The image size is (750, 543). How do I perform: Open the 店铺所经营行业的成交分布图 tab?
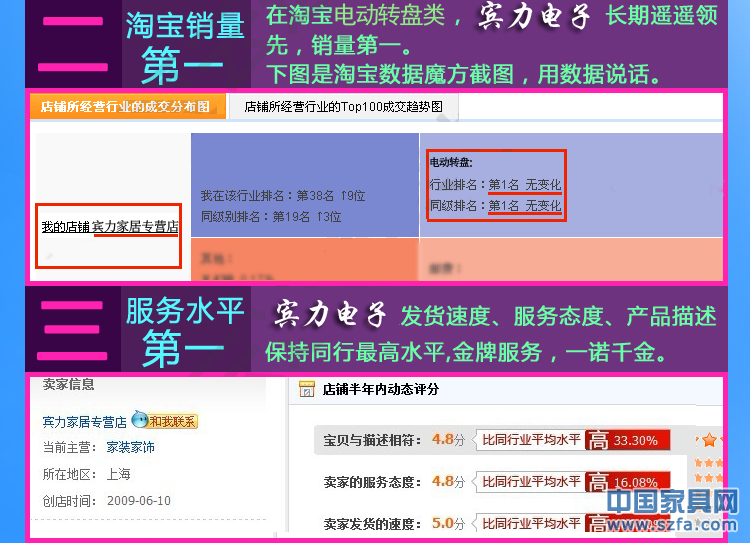pyautogui.click(x=126, y=106)
